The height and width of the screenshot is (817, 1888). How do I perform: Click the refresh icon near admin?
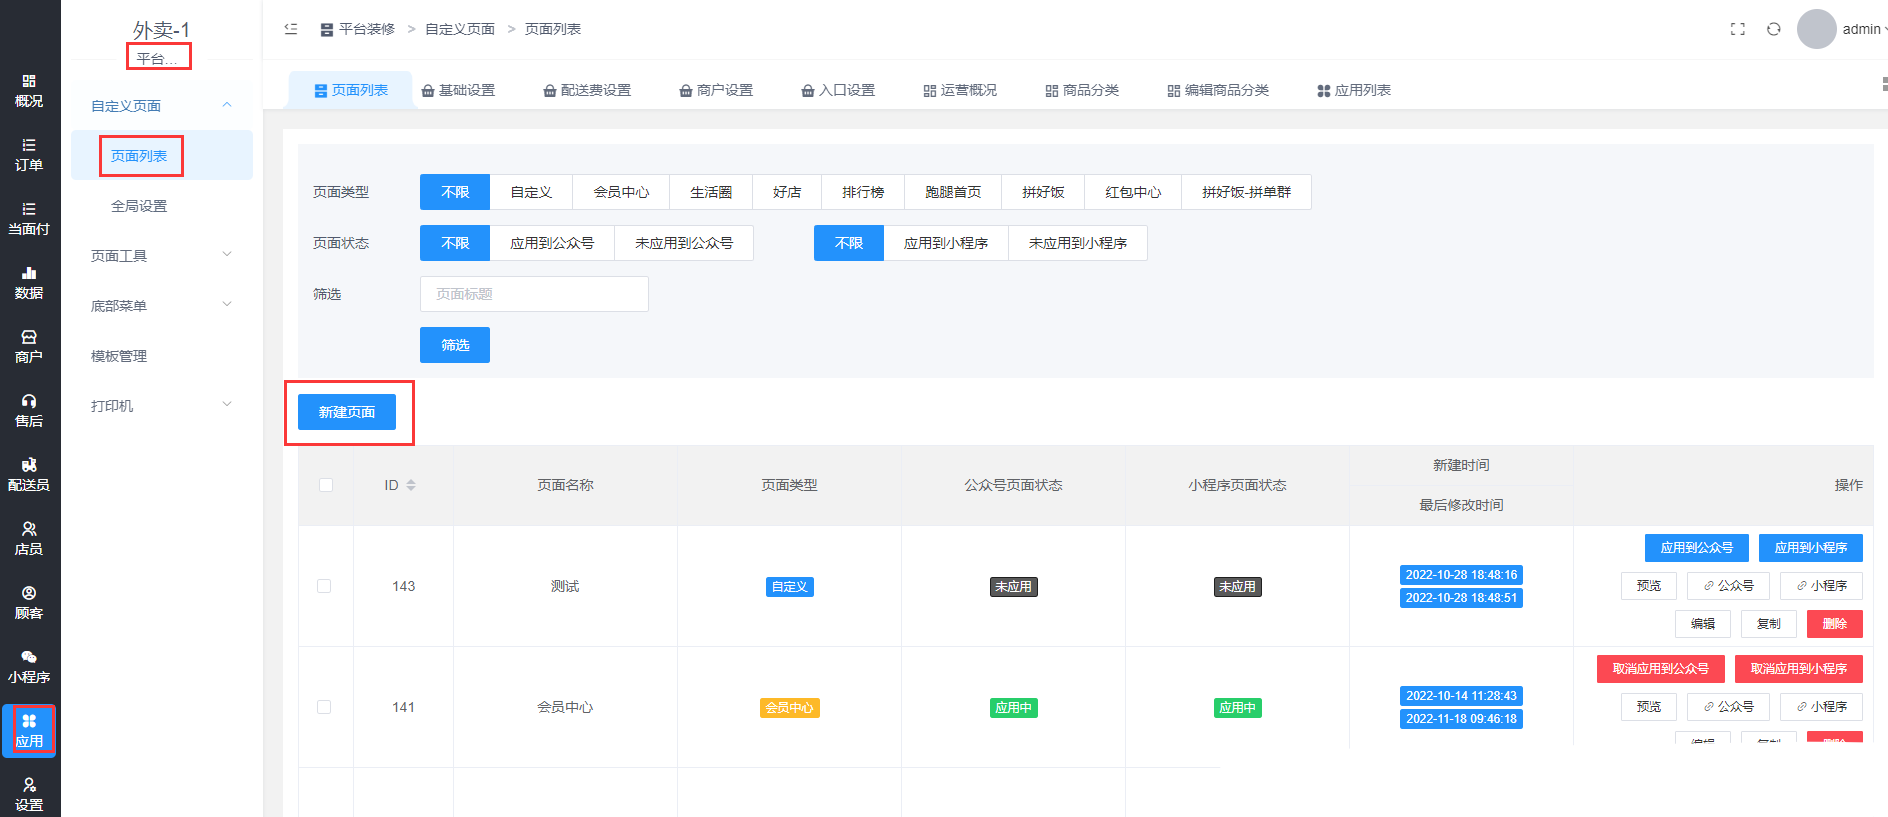1774,29
